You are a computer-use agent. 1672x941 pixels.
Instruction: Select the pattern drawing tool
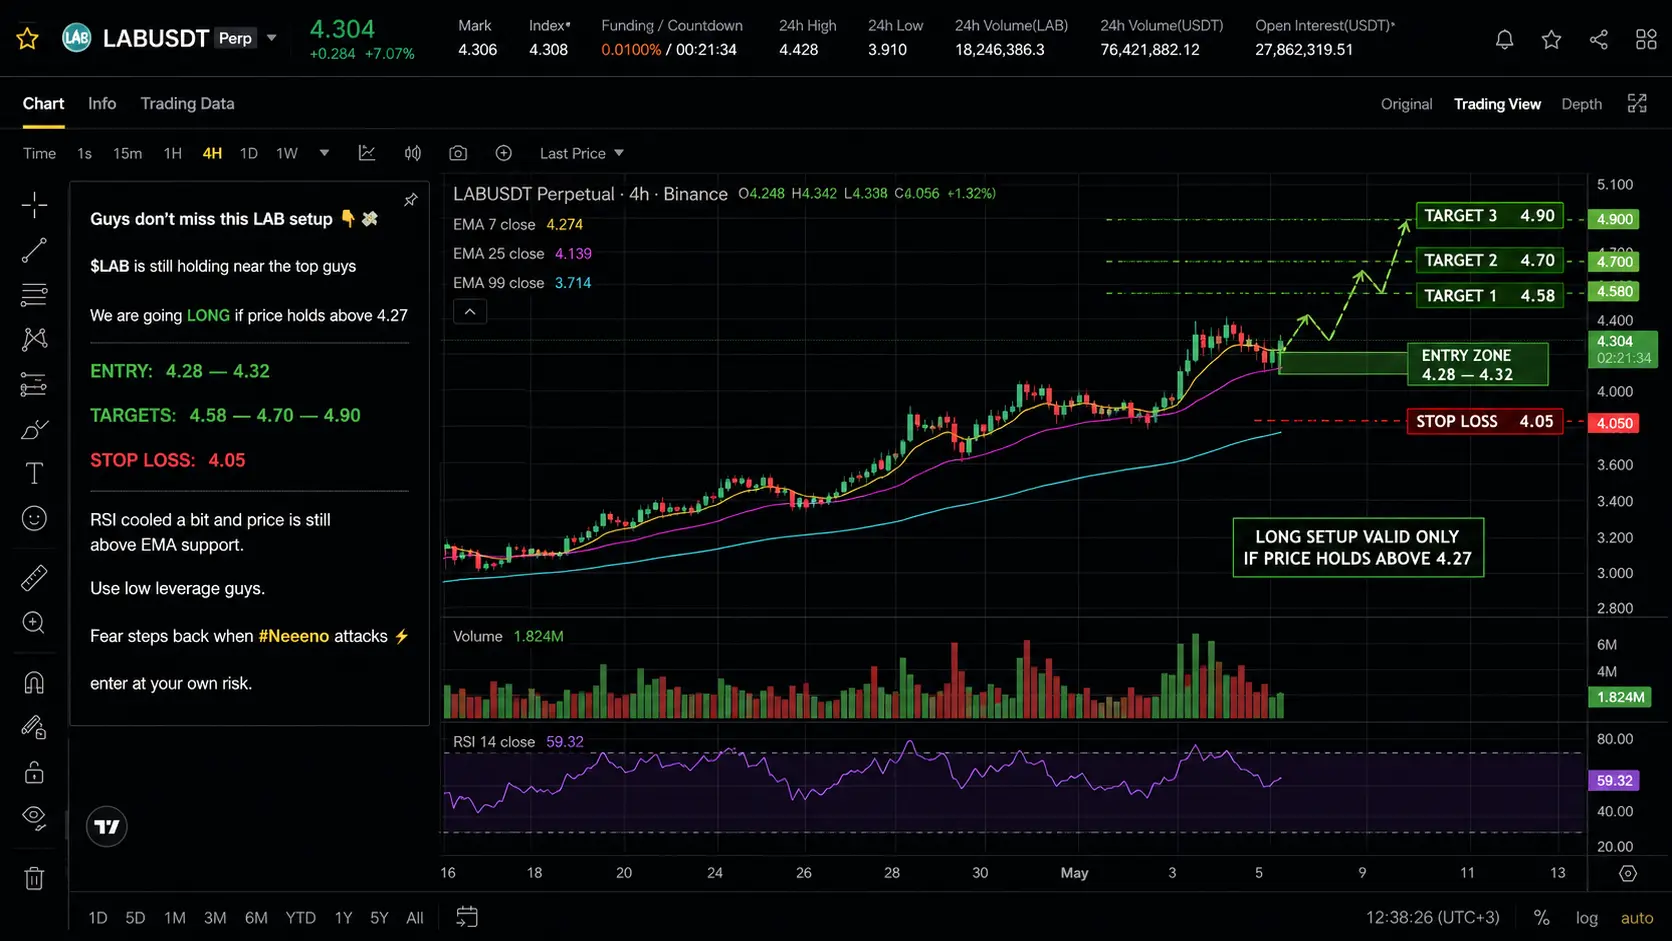tap(34, 340)
